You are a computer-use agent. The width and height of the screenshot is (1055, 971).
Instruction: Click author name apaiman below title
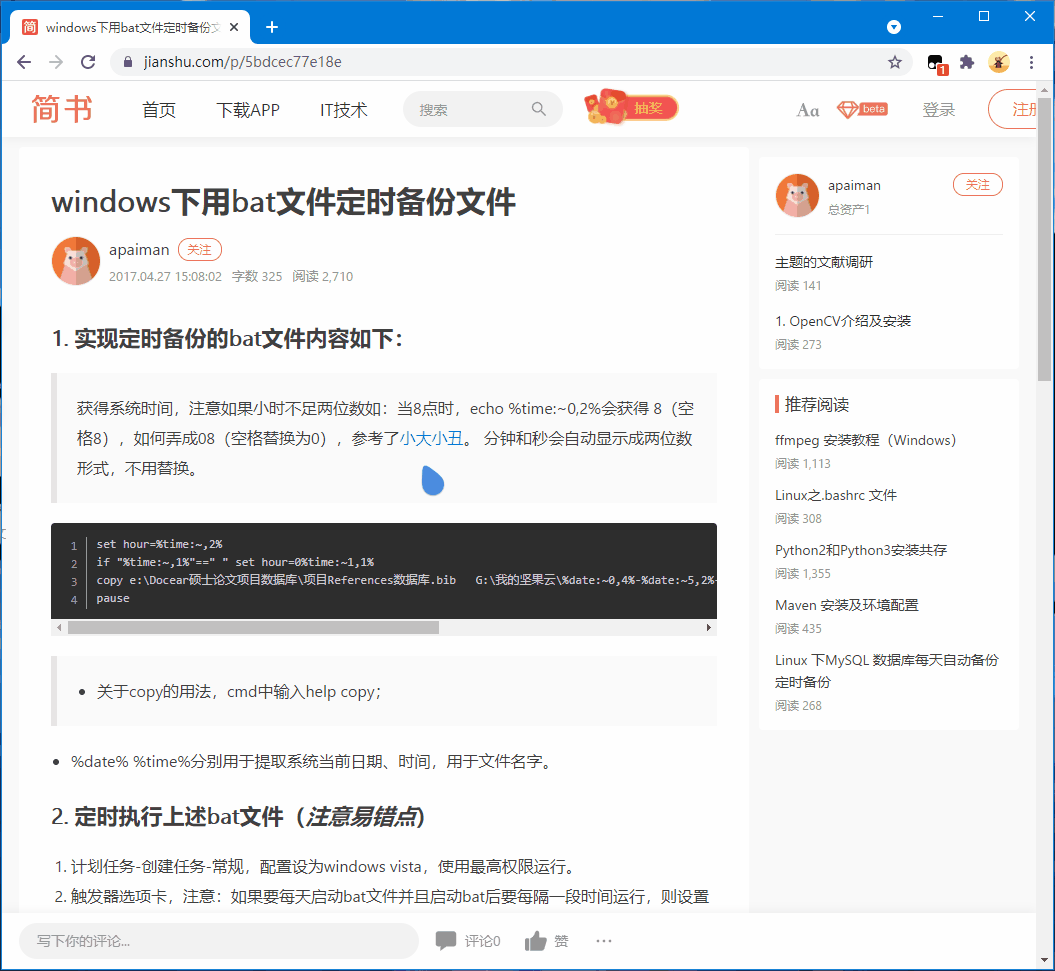tap(139, 250)
